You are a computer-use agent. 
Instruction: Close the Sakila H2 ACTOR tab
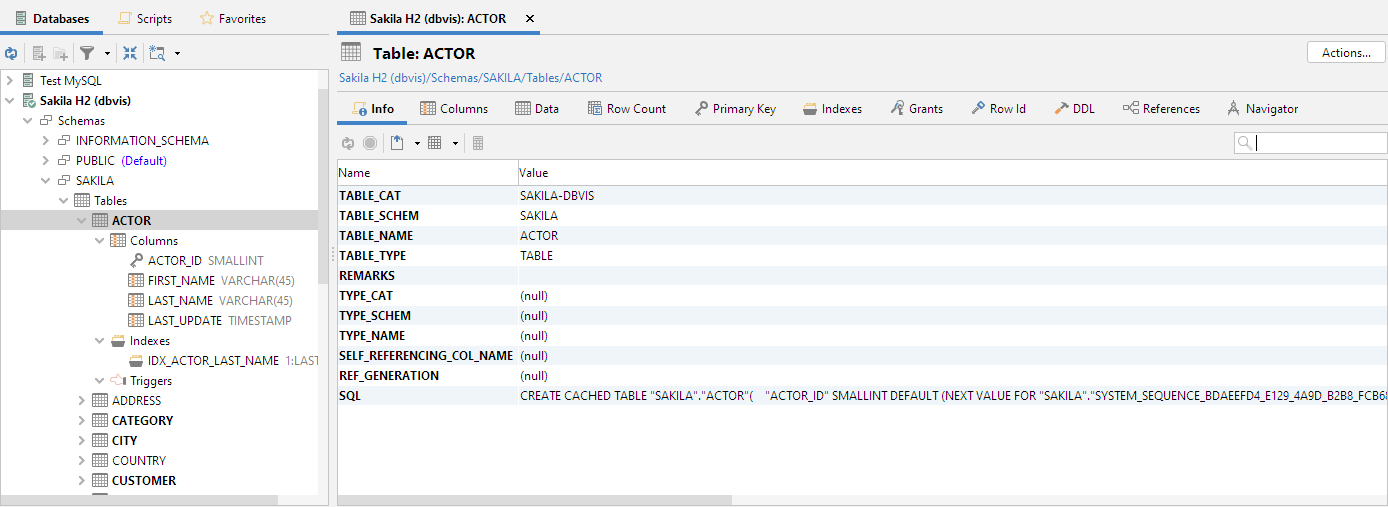(529, 18)
